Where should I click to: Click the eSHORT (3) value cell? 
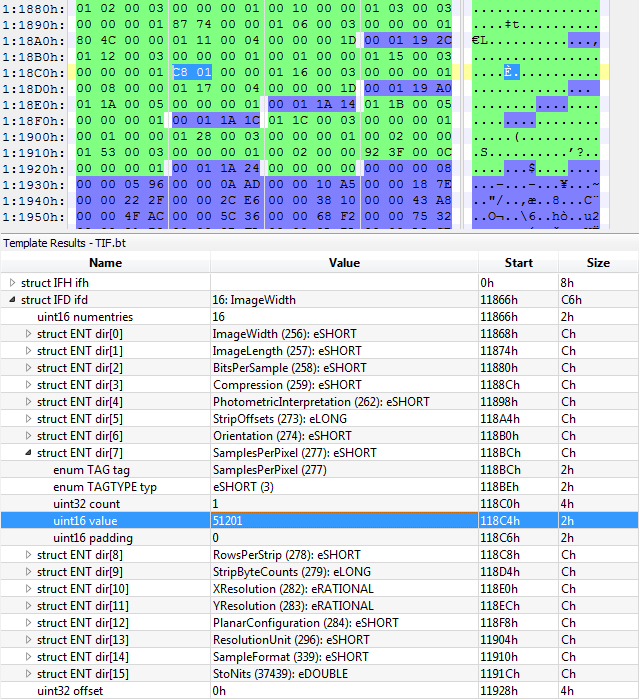pyautogui.click(x=344, y=487)
